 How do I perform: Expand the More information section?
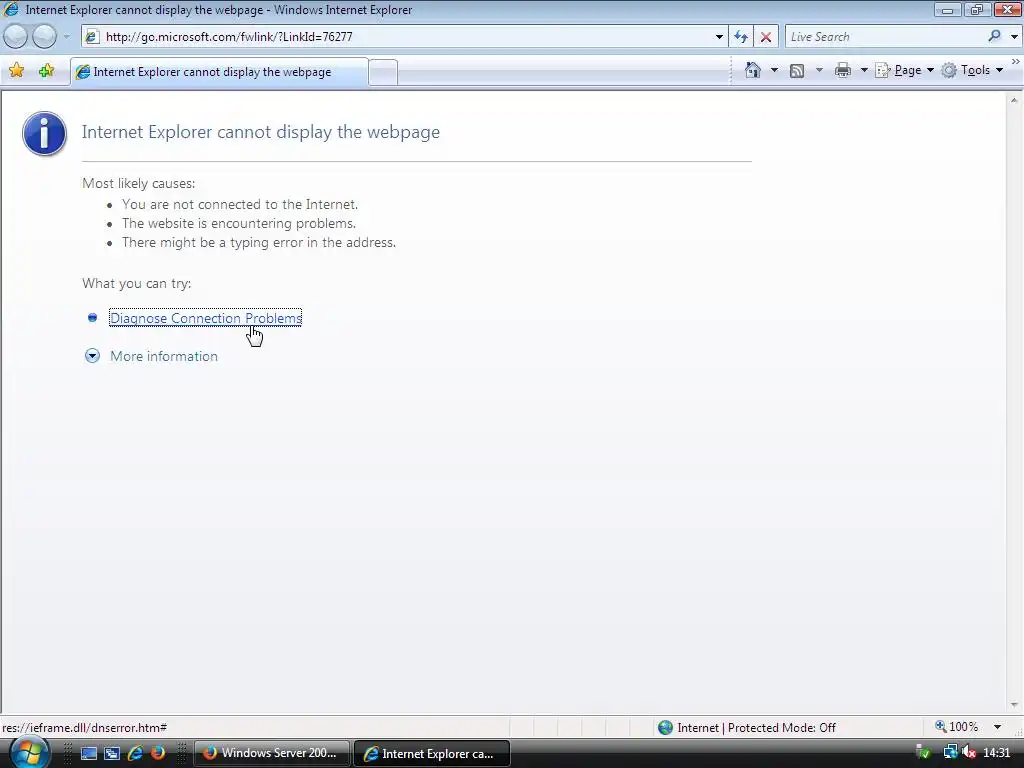point(92,356)
